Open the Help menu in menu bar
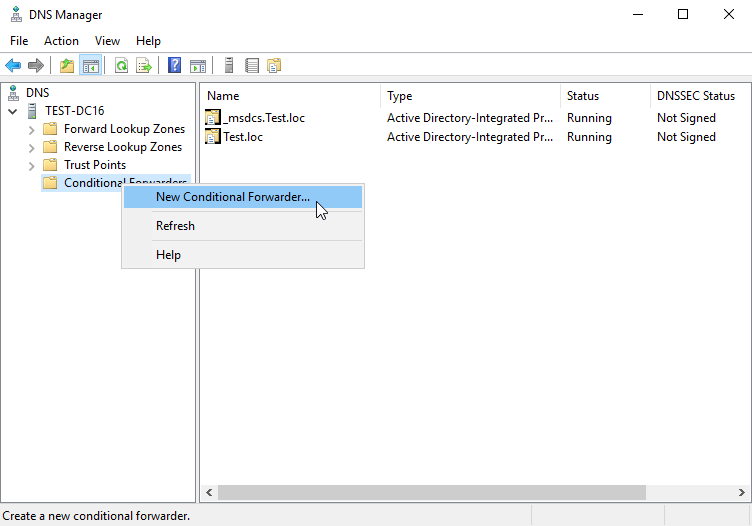The height and width of the screenshot is (526, 752). tap(148, 41)
